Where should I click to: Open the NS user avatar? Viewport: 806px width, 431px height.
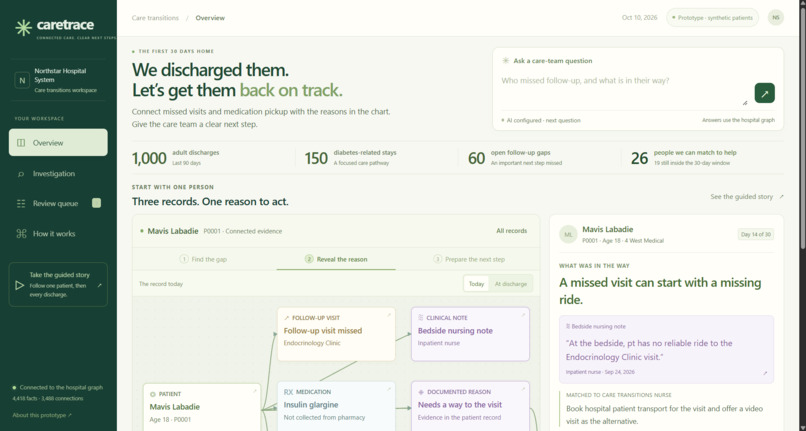pos(776,17)
